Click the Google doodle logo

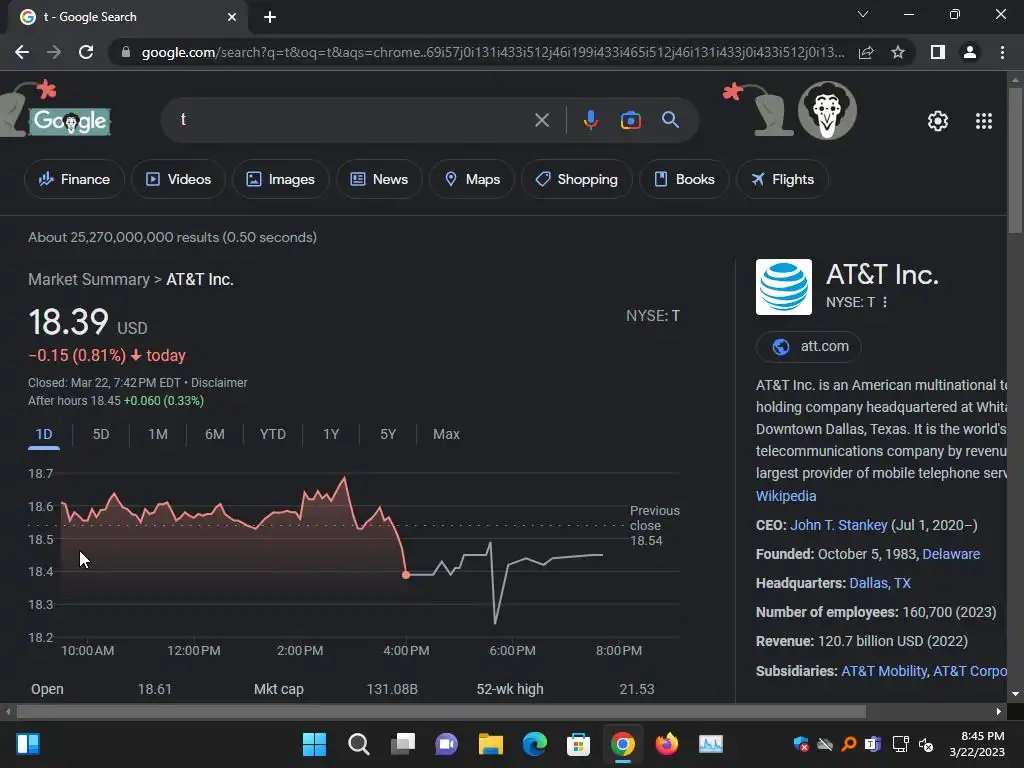pyautogui.click(x=70, y=121)
